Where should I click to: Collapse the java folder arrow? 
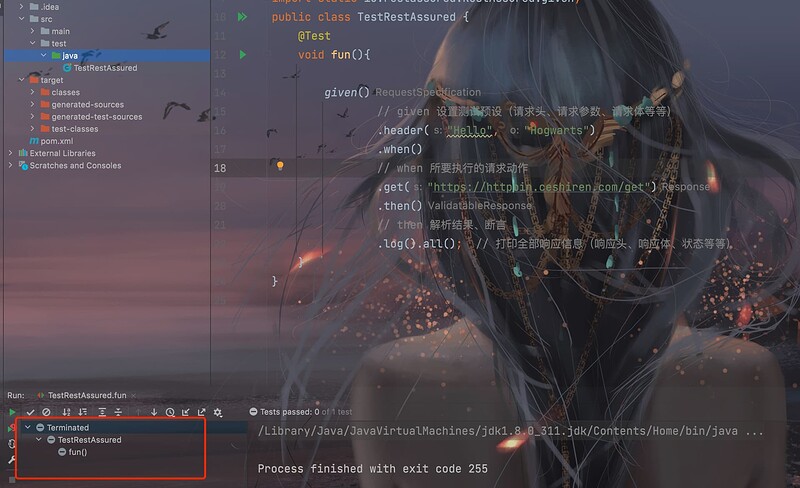43,55
